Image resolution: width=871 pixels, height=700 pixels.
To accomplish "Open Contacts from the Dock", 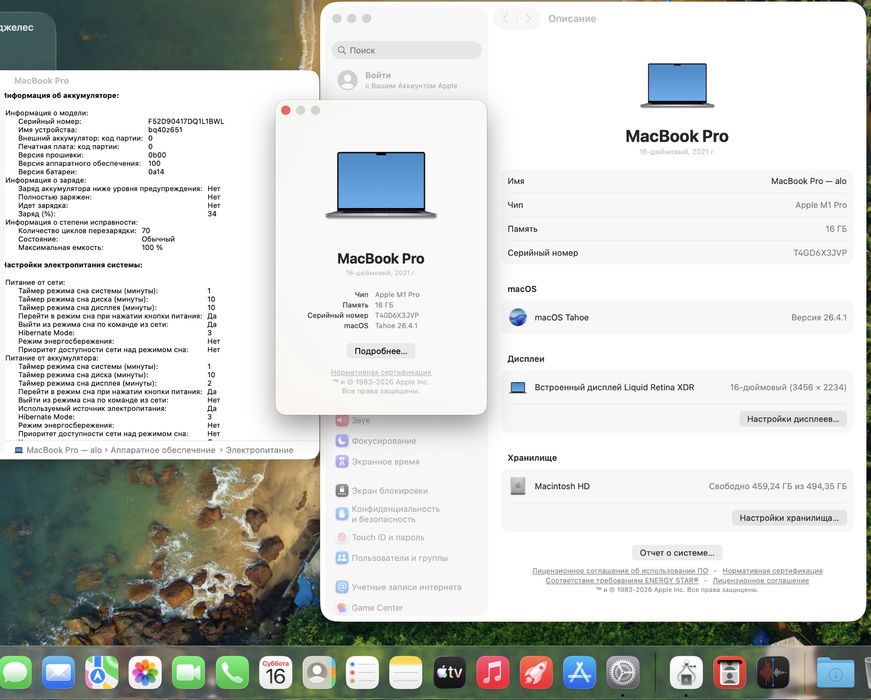I will click(319, 672).
